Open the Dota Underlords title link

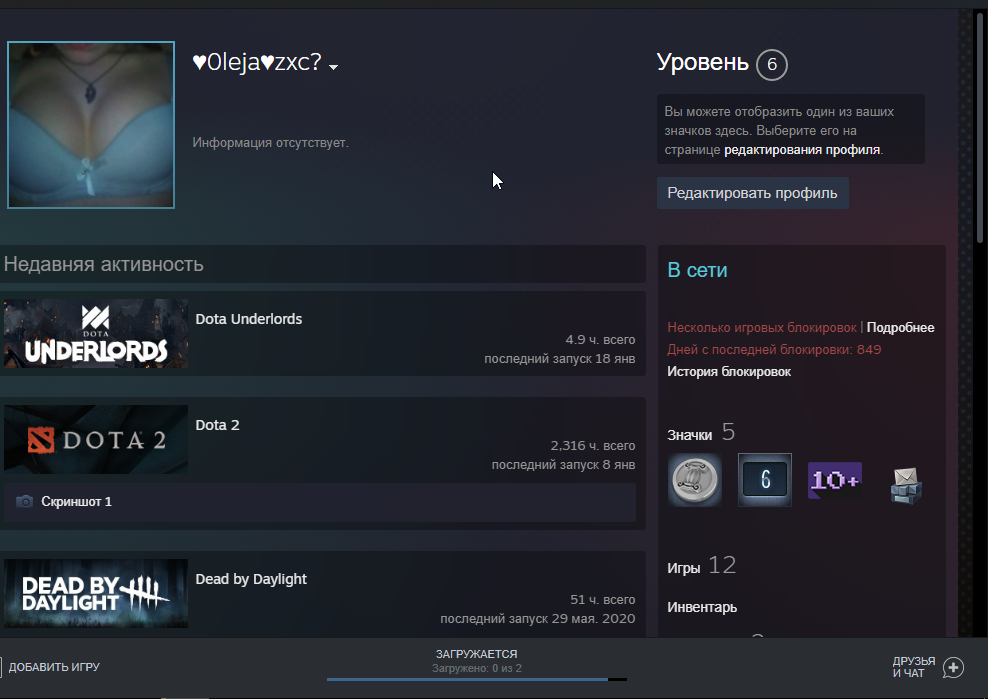coord(248,319)
